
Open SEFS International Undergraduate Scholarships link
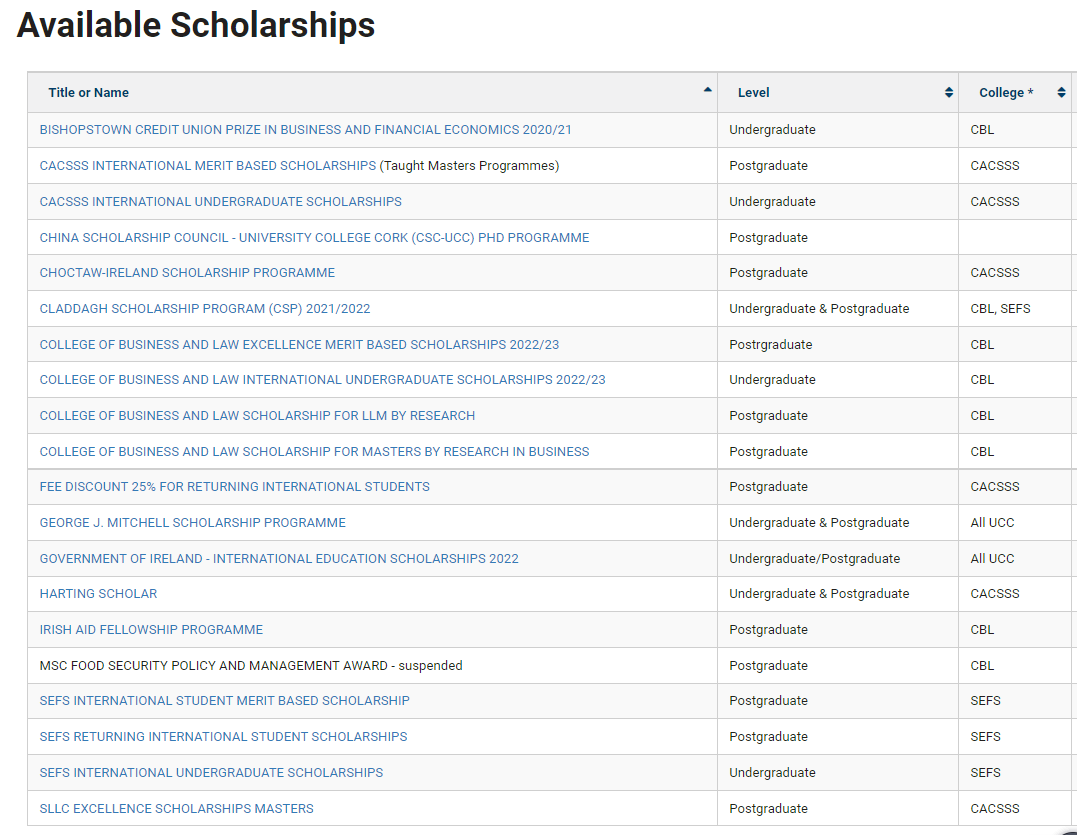(212, 773)
